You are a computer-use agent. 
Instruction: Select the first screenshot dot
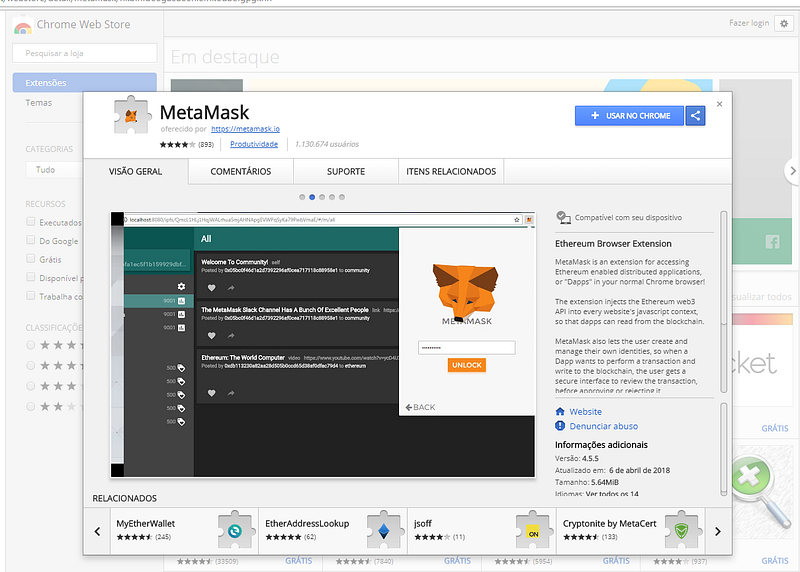[302, 197]
